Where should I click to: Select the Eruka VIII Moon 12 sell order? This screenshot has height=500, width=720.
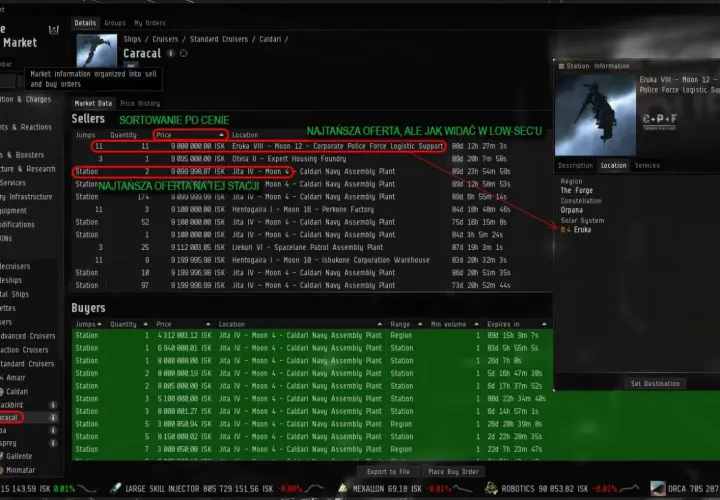click(x=312, y=146)
